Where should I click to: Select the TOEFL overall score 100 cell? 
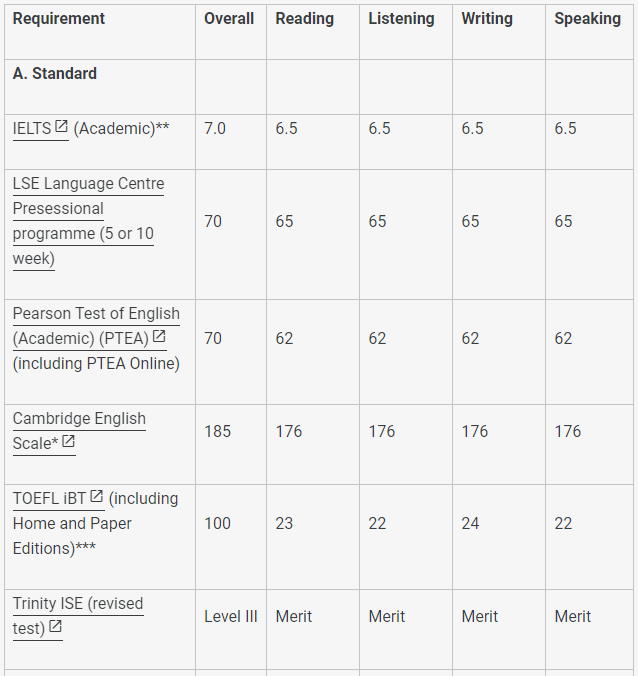[231, 537]
